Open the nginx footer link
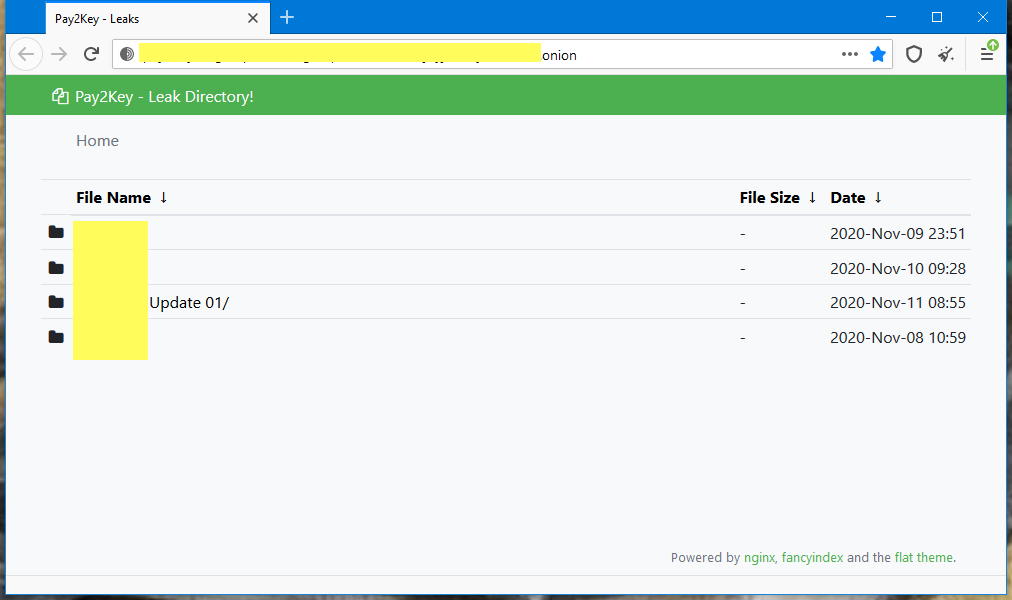Screen dimensions: 1012x600 (x=759, y=557)
